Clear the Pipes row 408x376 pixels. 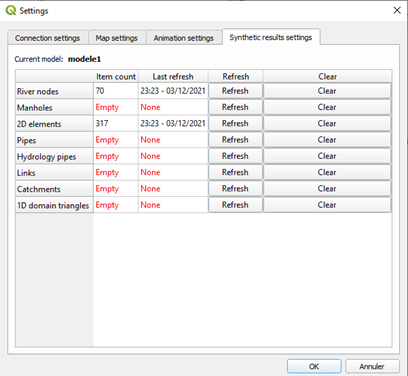tap(327, 140)
